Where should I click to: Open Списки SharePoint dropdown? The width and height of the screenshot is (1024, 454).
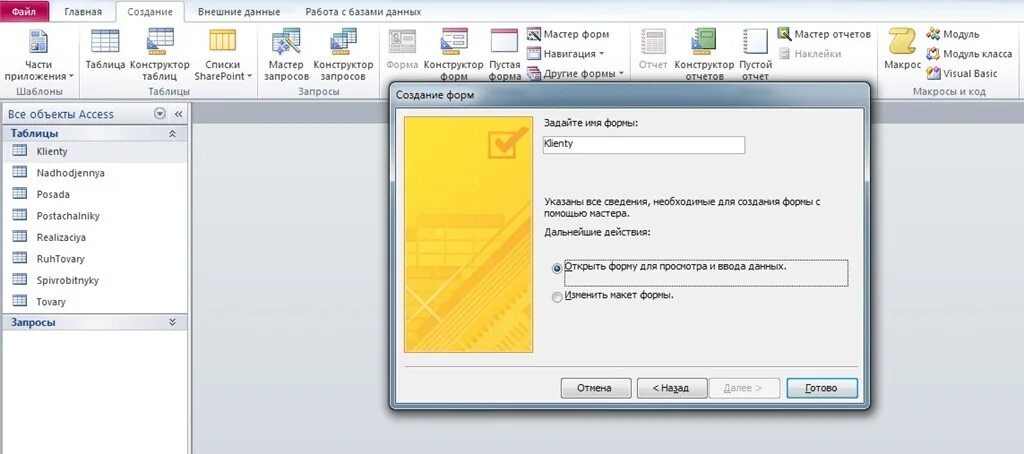coord(223,54)
